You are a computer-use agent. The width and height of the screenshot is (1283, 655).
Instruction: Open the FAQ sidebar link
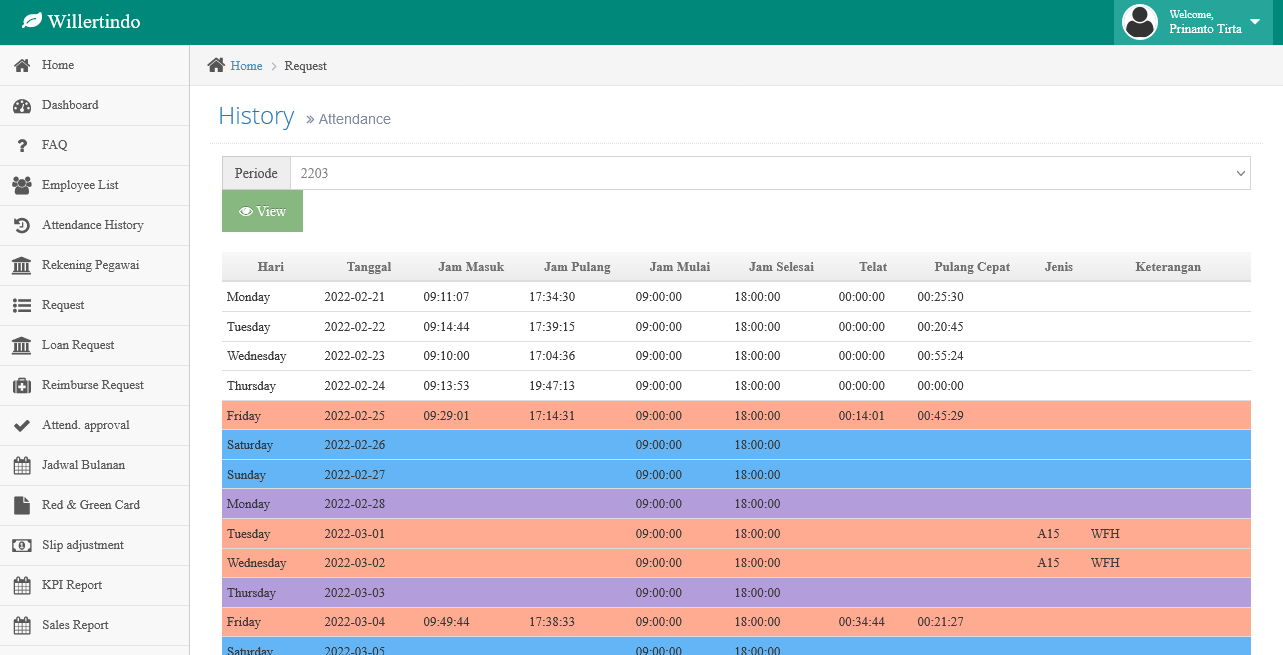pos(94,145)
